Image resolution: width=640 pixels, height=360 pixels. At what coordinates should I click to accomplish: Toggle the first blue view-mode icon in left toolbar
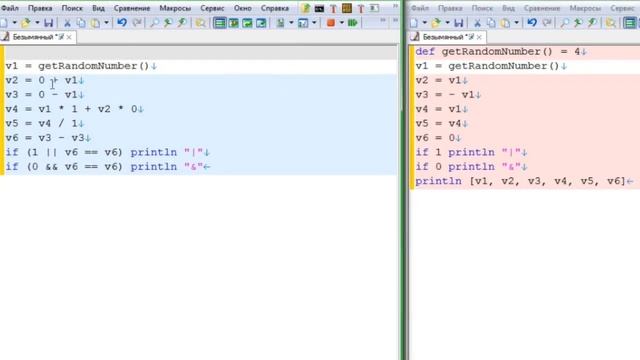pyautogui.click(x=220, y=23)
